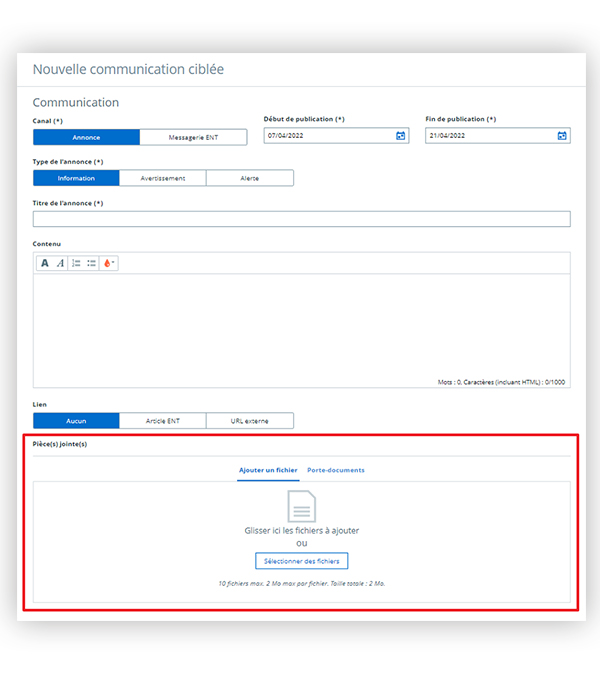Select Information announcement type
Viewport: 600px width, 700px height.
[x=76, y=178]
